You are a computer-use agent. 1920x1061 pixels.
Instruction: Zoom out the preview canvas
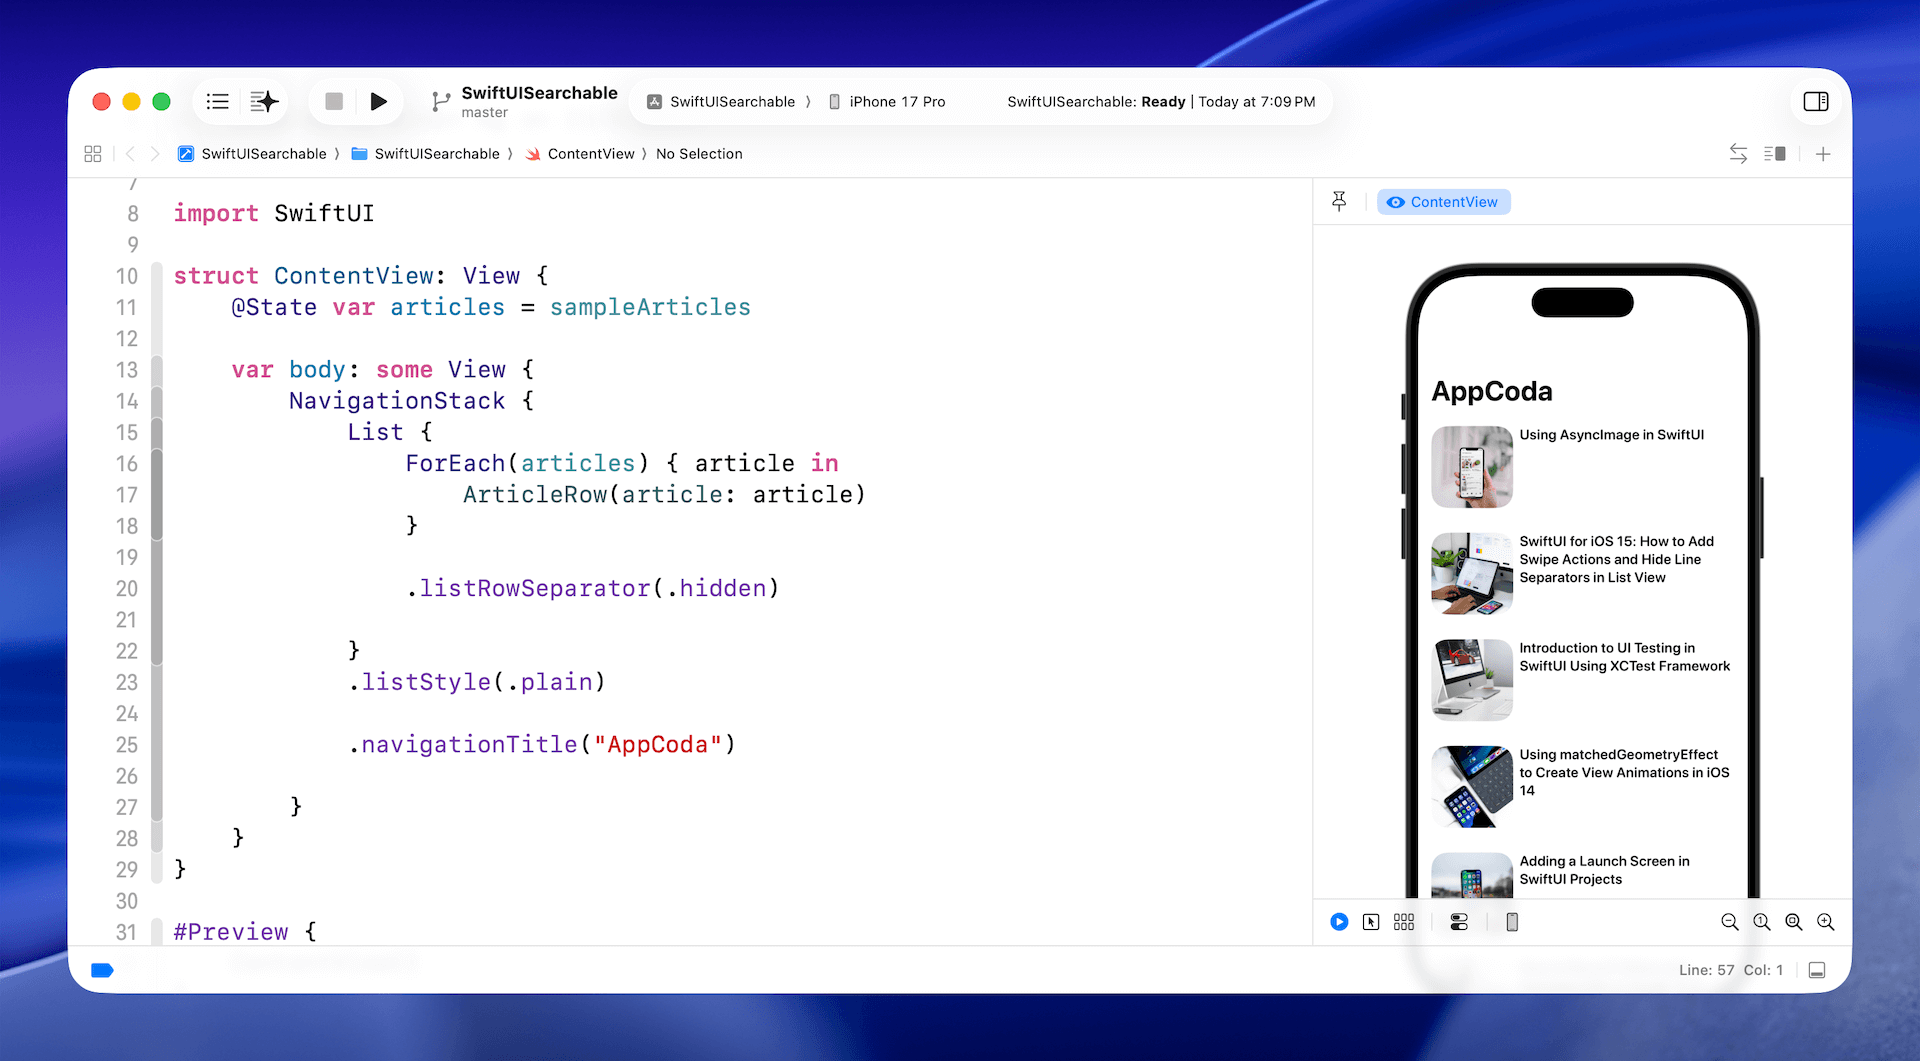[1729, 922]
